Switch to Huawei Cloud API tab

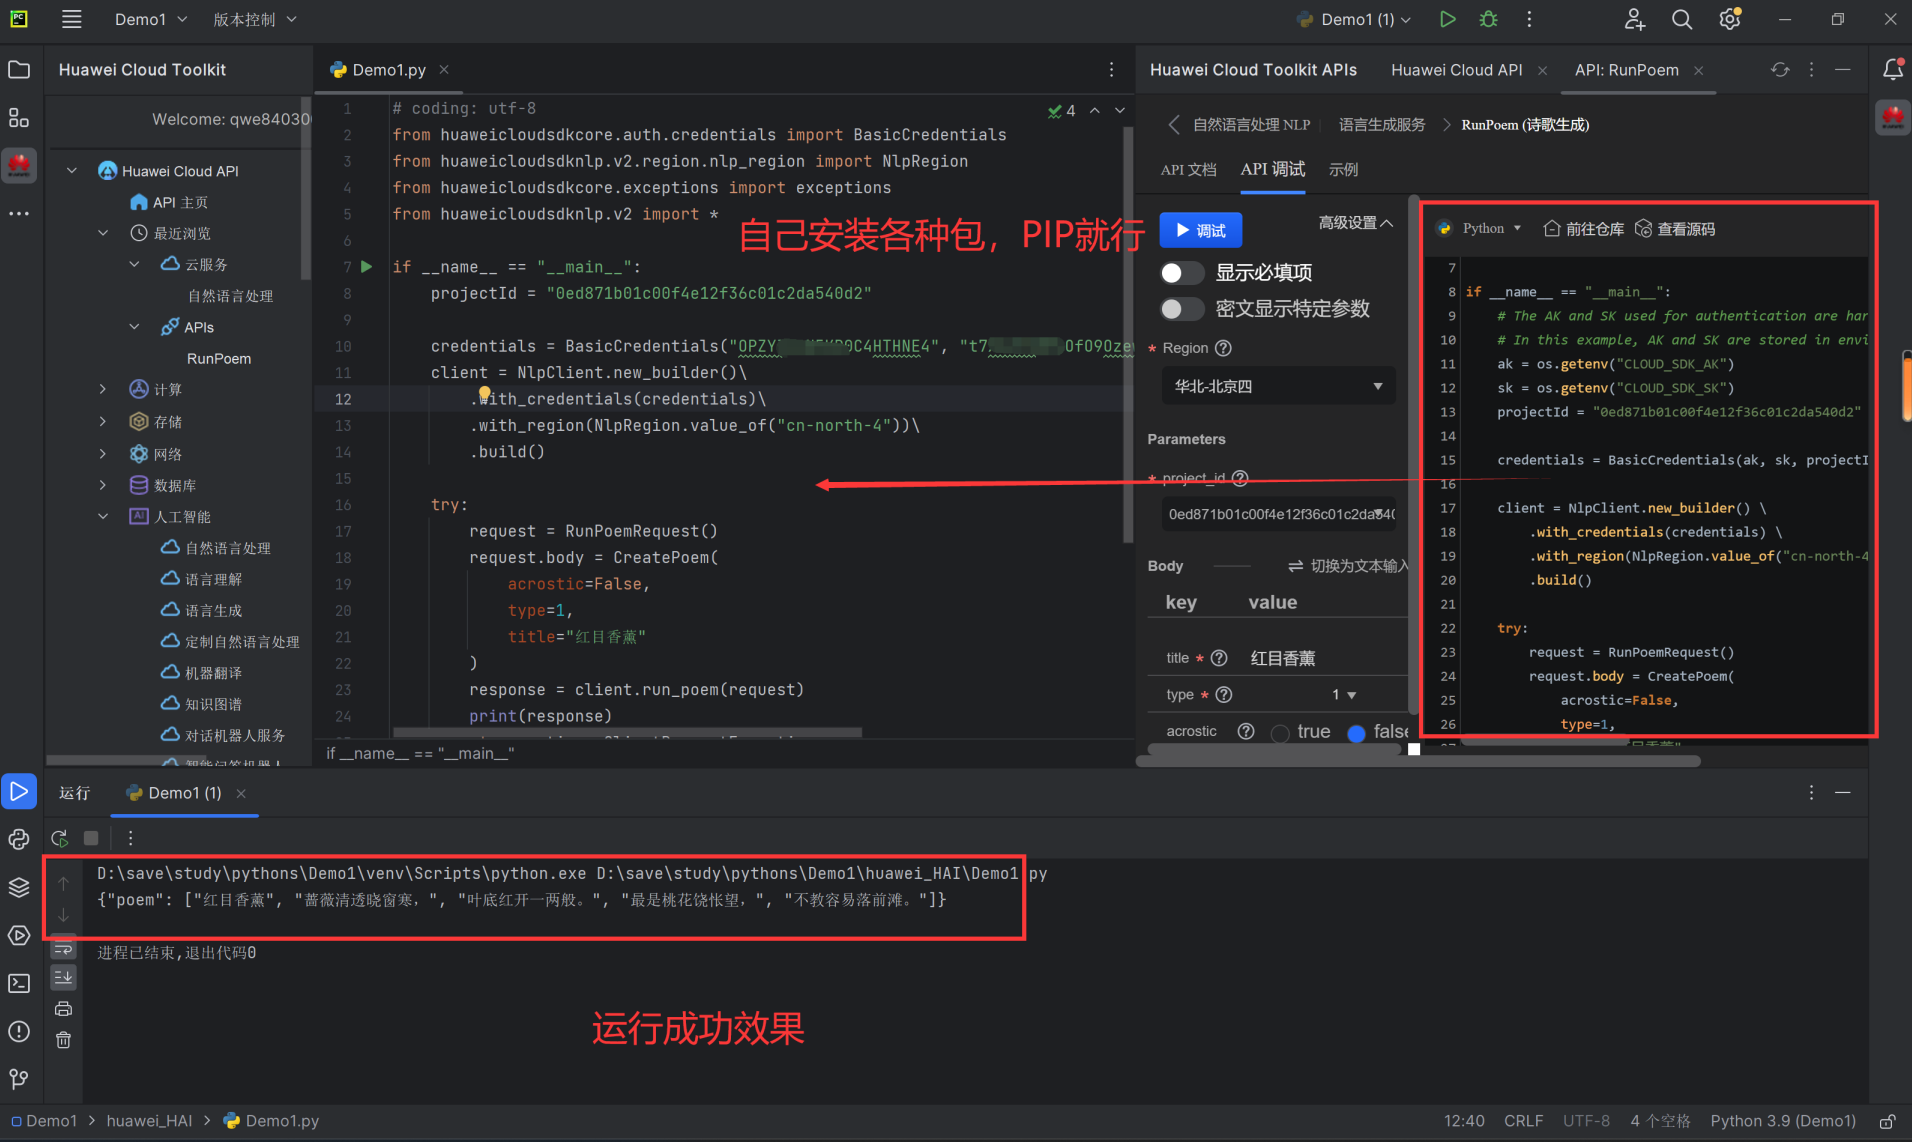(1456, 70)
